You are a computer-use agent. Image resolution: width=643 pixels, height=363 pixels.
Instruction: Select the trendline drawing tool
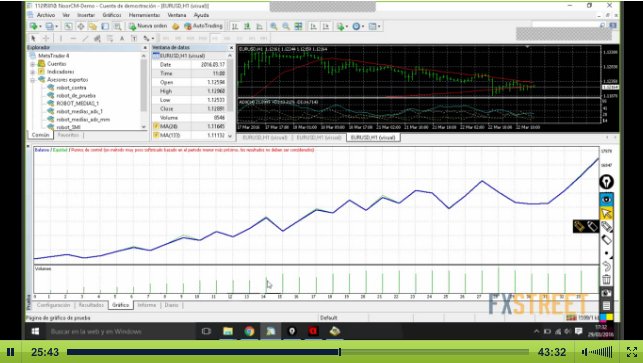[85, 38]
